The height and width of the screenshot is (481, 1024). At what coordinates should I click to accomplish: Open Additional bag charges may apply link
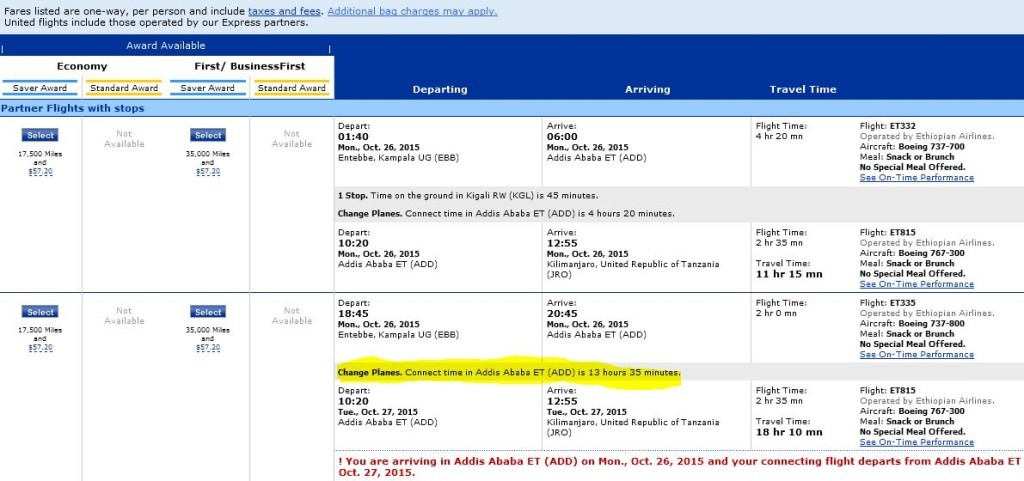pos(412,11)
